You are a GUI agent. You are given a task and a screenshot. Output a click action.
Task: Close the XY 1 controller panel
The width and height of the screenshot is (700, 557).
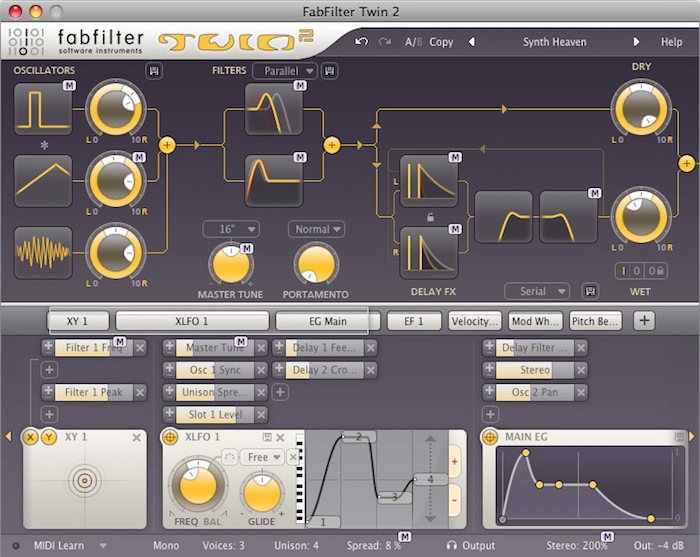[137, 437]
